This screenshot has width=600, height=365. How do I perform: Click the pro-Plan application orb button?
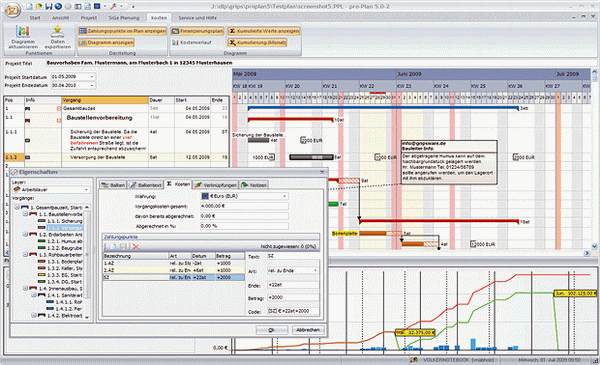pos(12,10)
